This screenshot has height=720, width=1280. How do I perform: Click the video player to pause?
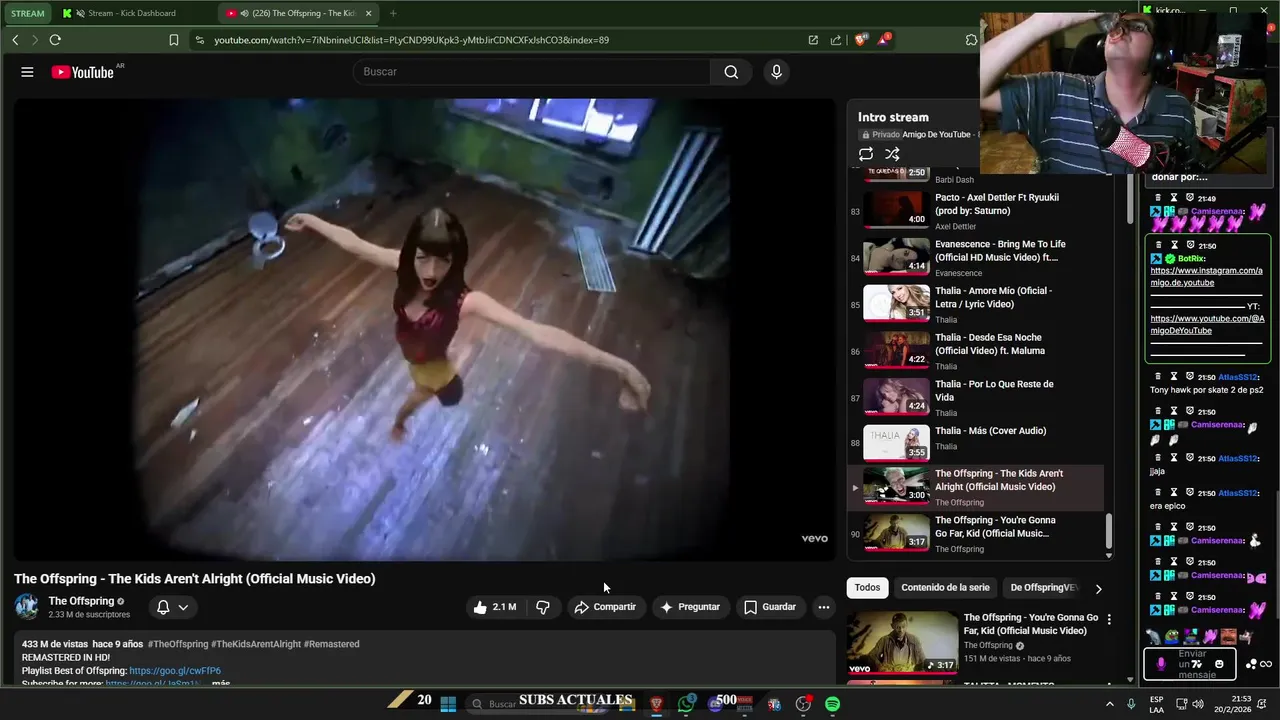(x=424, y=330)
